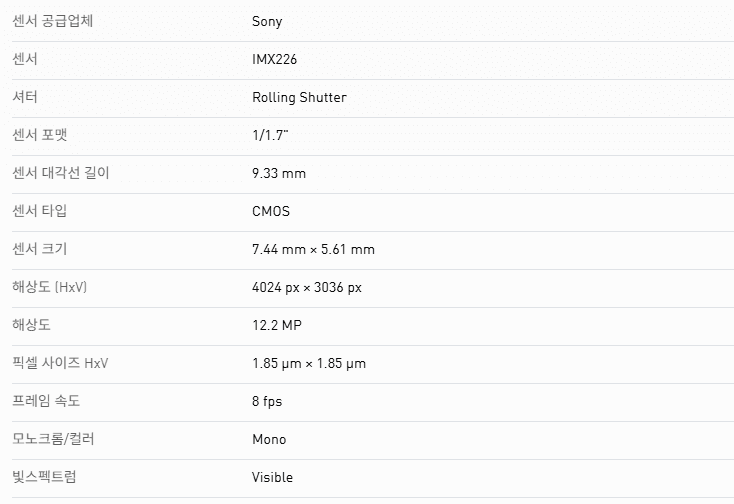Click the 7.44 mm × 5.61 mm value

pos(313,249)
